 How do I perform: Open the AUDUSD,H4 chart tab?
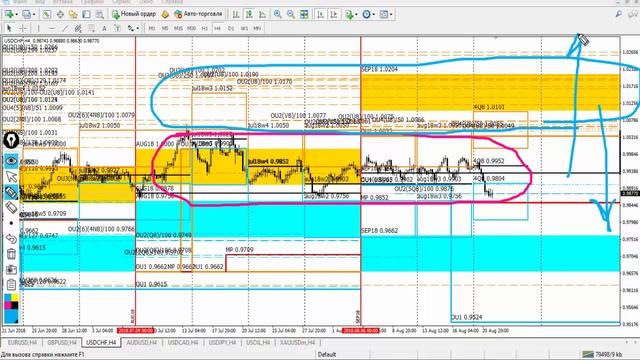coord(142,342)
